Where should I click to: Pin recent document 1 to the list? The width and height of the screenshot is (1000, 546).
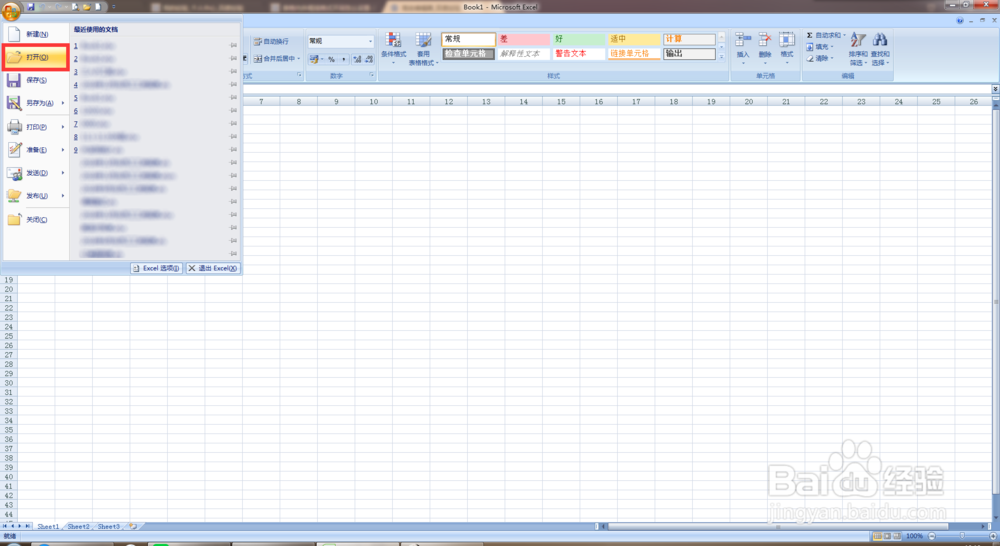233,46
